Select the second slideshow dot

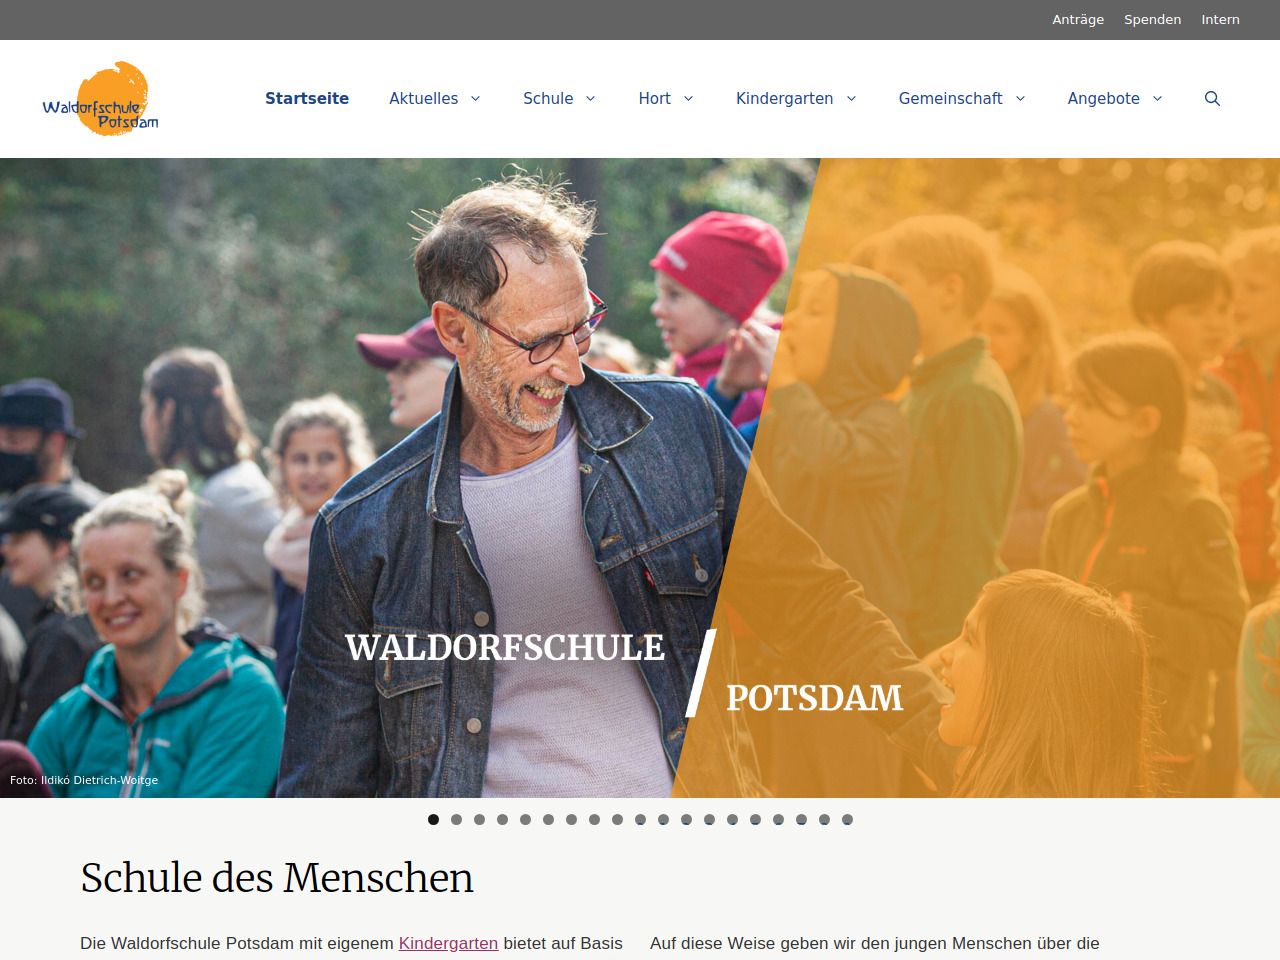pos(456,819)
